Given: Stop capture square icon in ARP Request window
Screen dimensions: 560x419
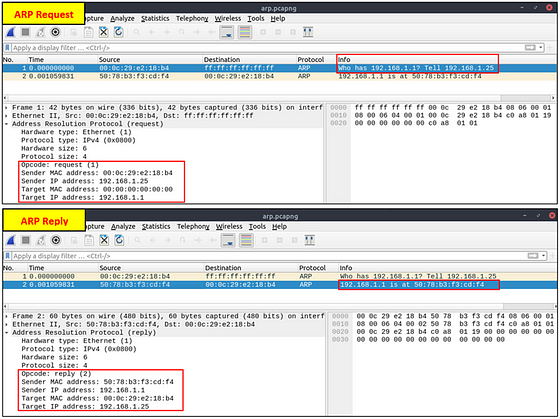Looking at the screenshot, I should (x=25, y=33).
